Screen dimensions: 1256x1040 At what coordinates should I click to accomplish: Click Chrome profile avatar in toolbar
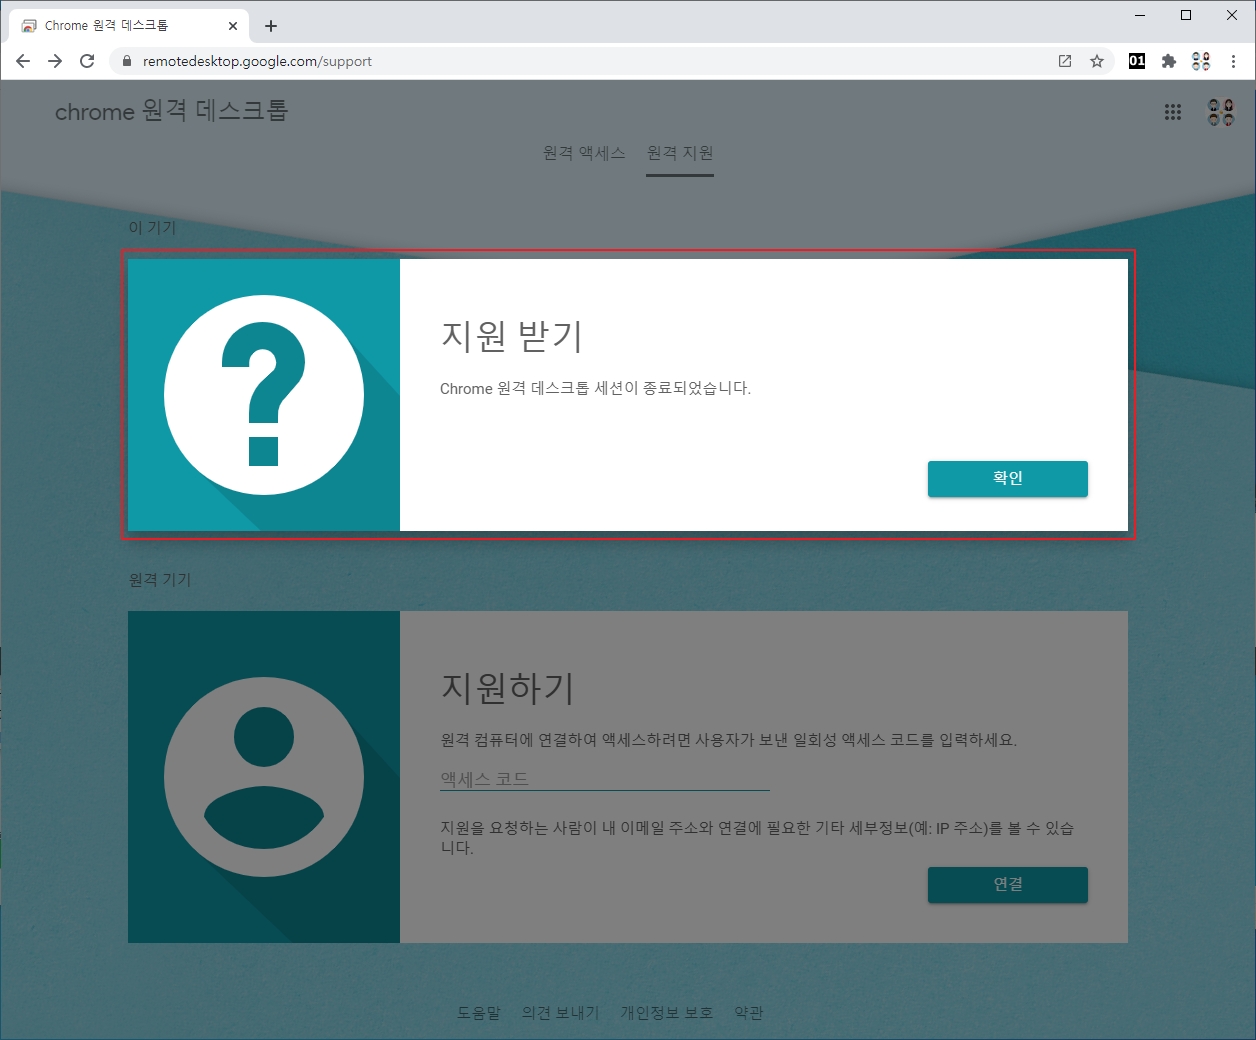point(1201,61)
